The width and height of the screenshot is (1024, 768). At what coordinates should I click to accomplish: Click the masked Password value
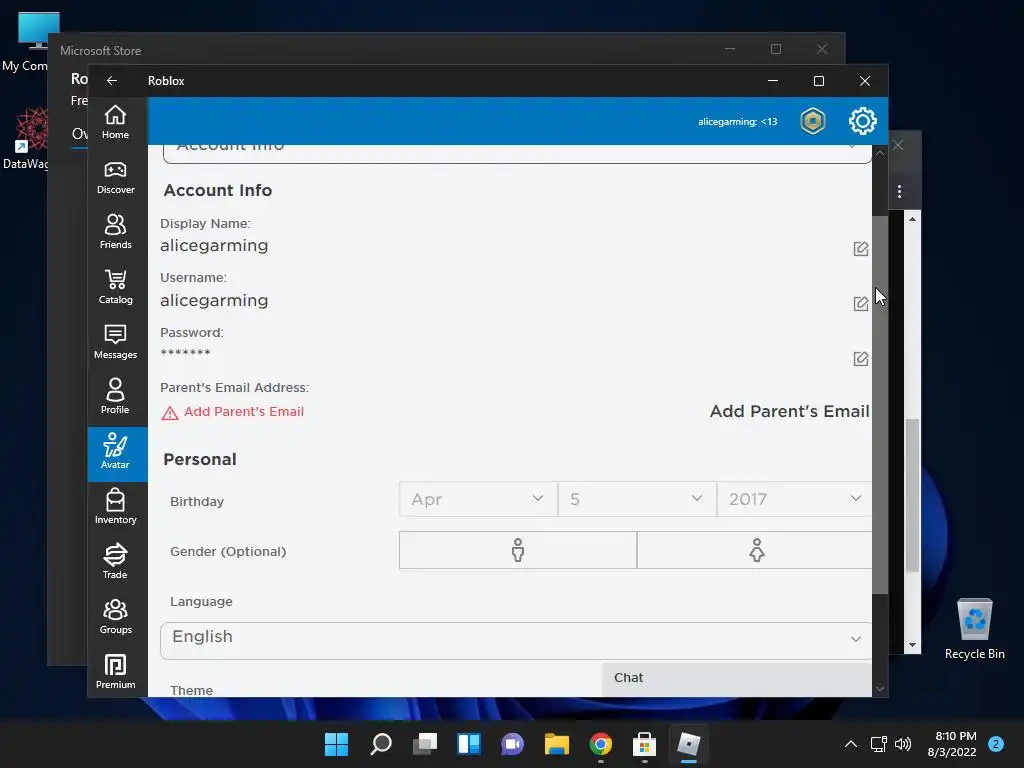[x=185, y=353]
